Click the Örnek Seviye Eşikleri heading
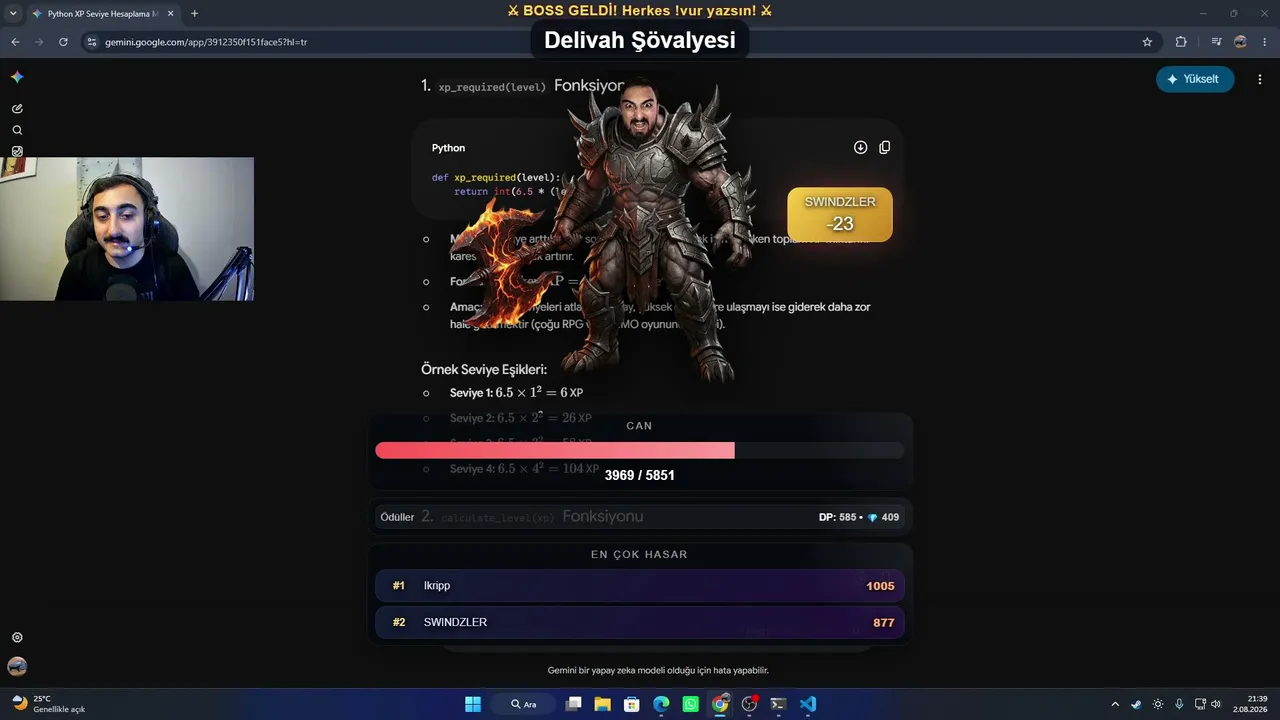The width and height of the screenshot is (1280, 720). 484,370
